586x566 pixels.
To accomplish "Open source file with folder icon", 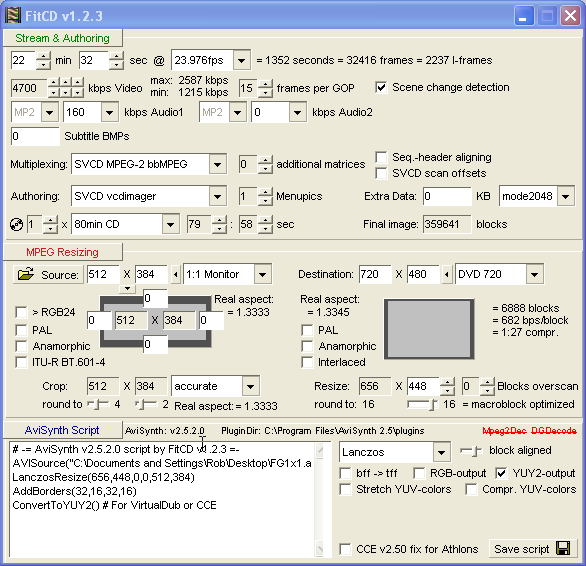I will coord(25,275).
